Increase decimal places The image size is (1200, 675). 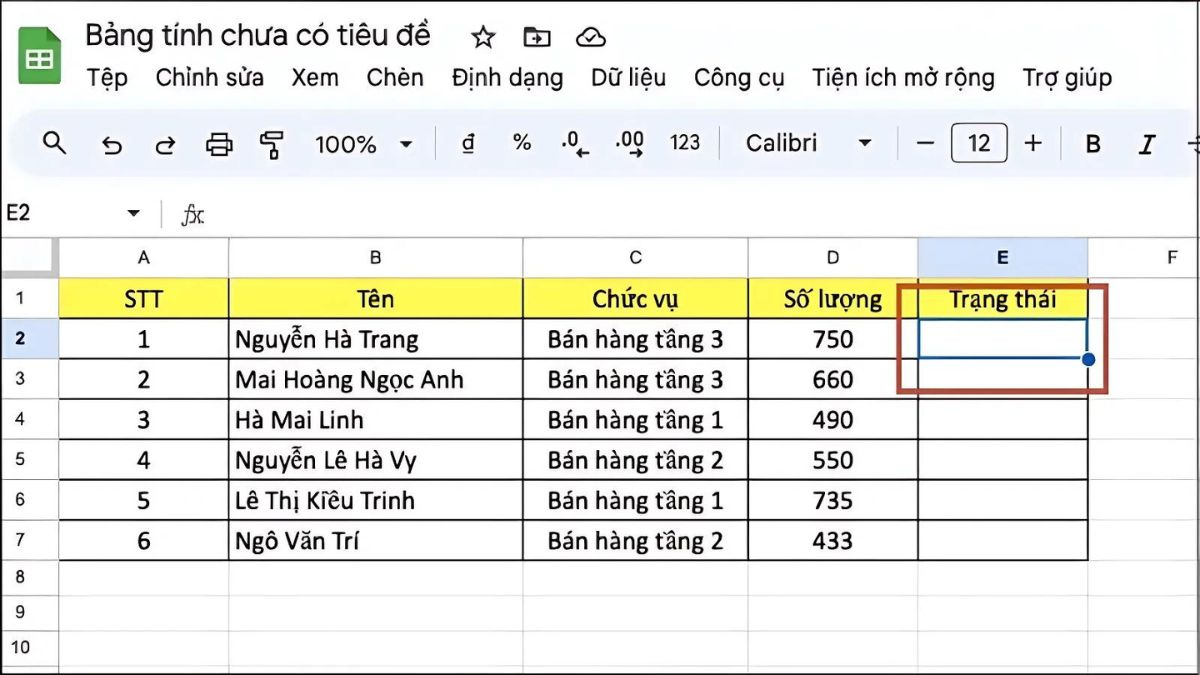point(630,144)
